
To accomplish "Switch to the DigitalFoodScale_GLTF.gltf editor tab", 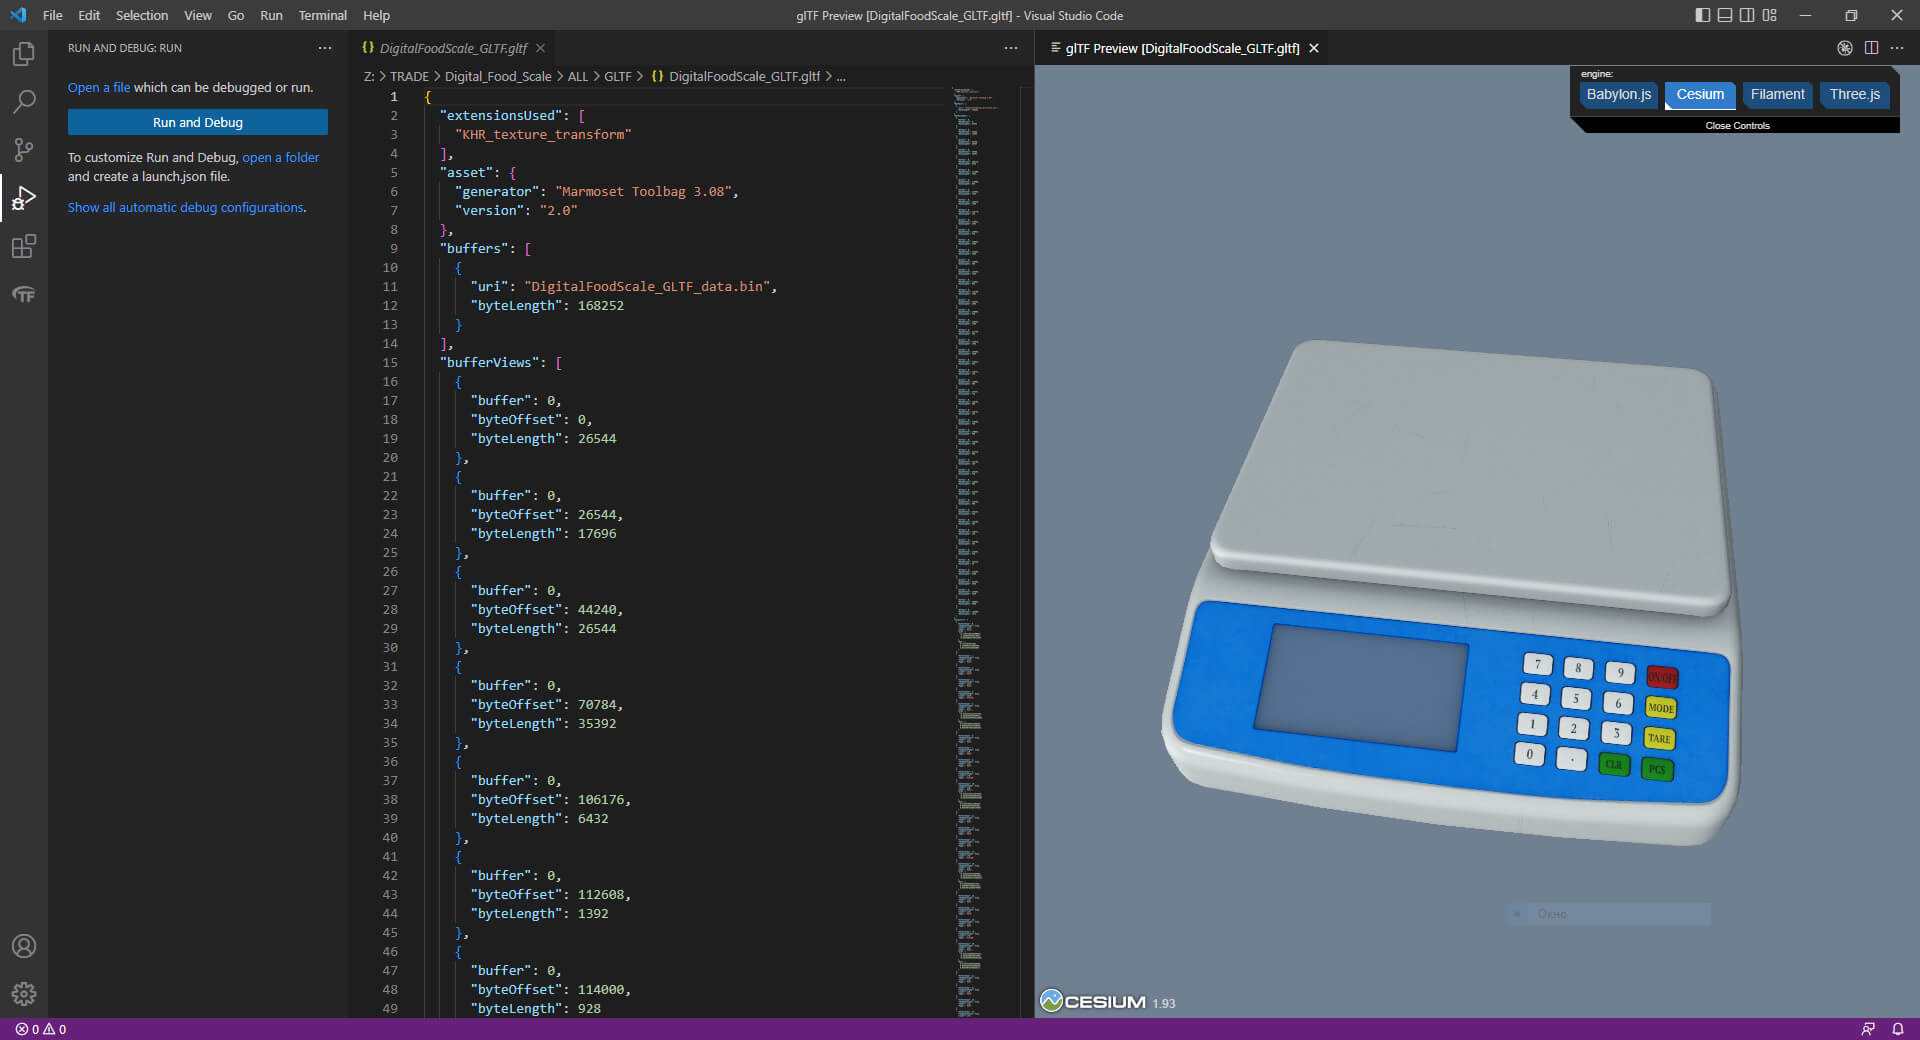I will [x=453, y=48].
